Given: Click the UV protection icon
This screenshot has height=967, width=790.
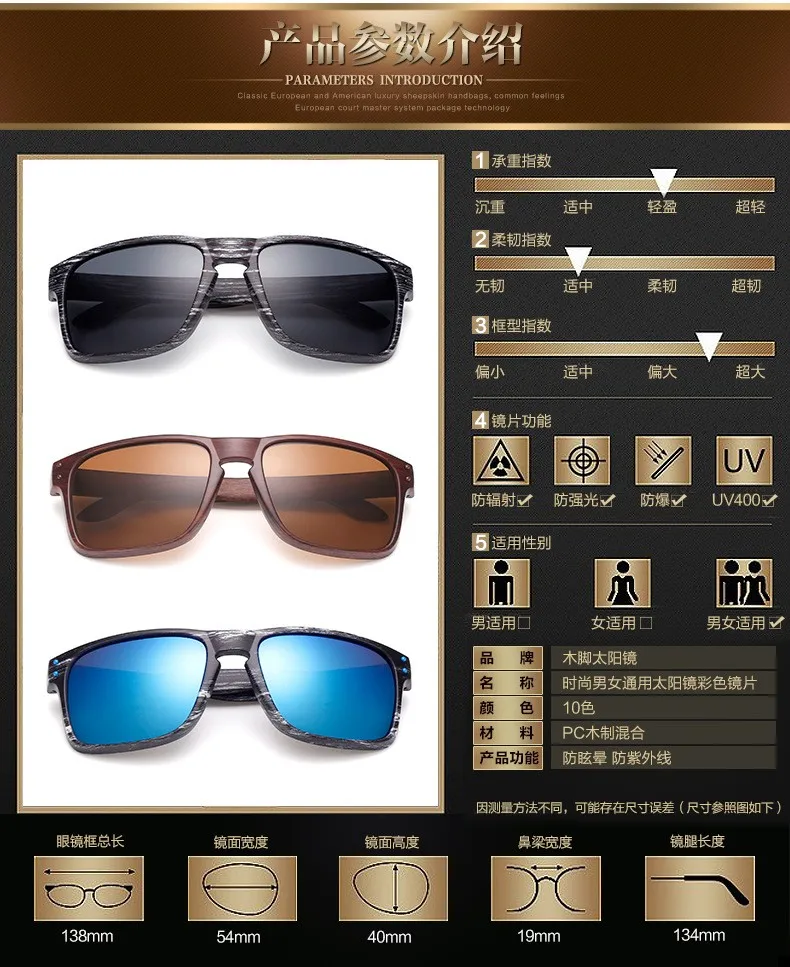Looking at the screenshot, I should (744, 461).
